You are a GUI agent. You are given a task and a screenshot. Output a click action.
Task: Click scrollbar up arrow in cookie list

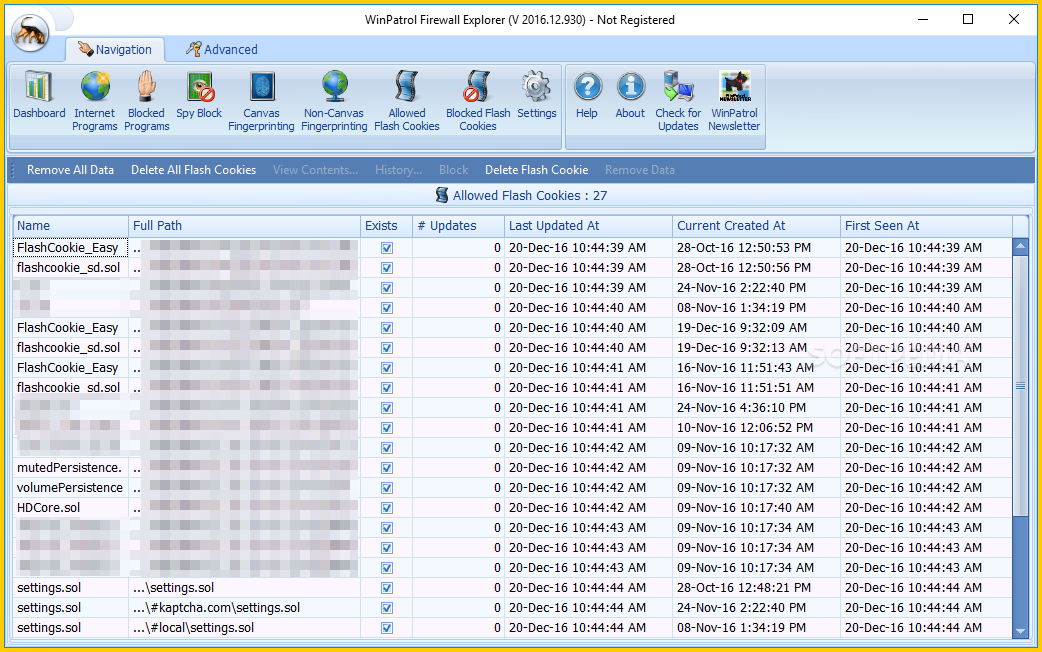[x=1020, y=247]
